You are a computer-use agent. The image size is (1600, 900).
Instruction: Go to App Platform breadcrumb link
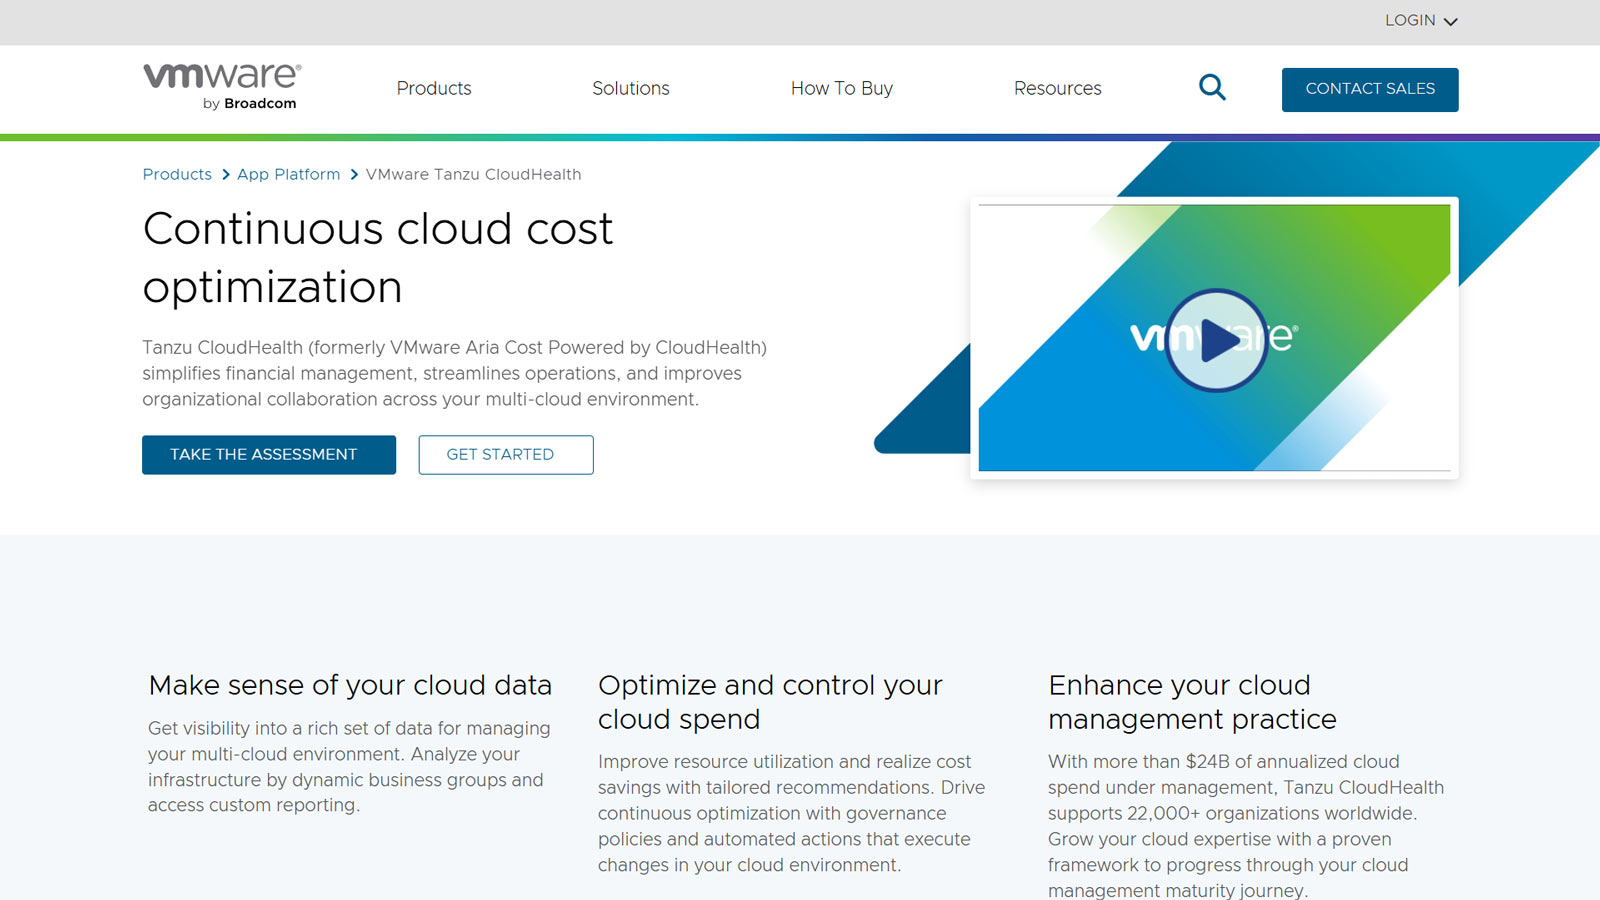[x=288, y=174]
